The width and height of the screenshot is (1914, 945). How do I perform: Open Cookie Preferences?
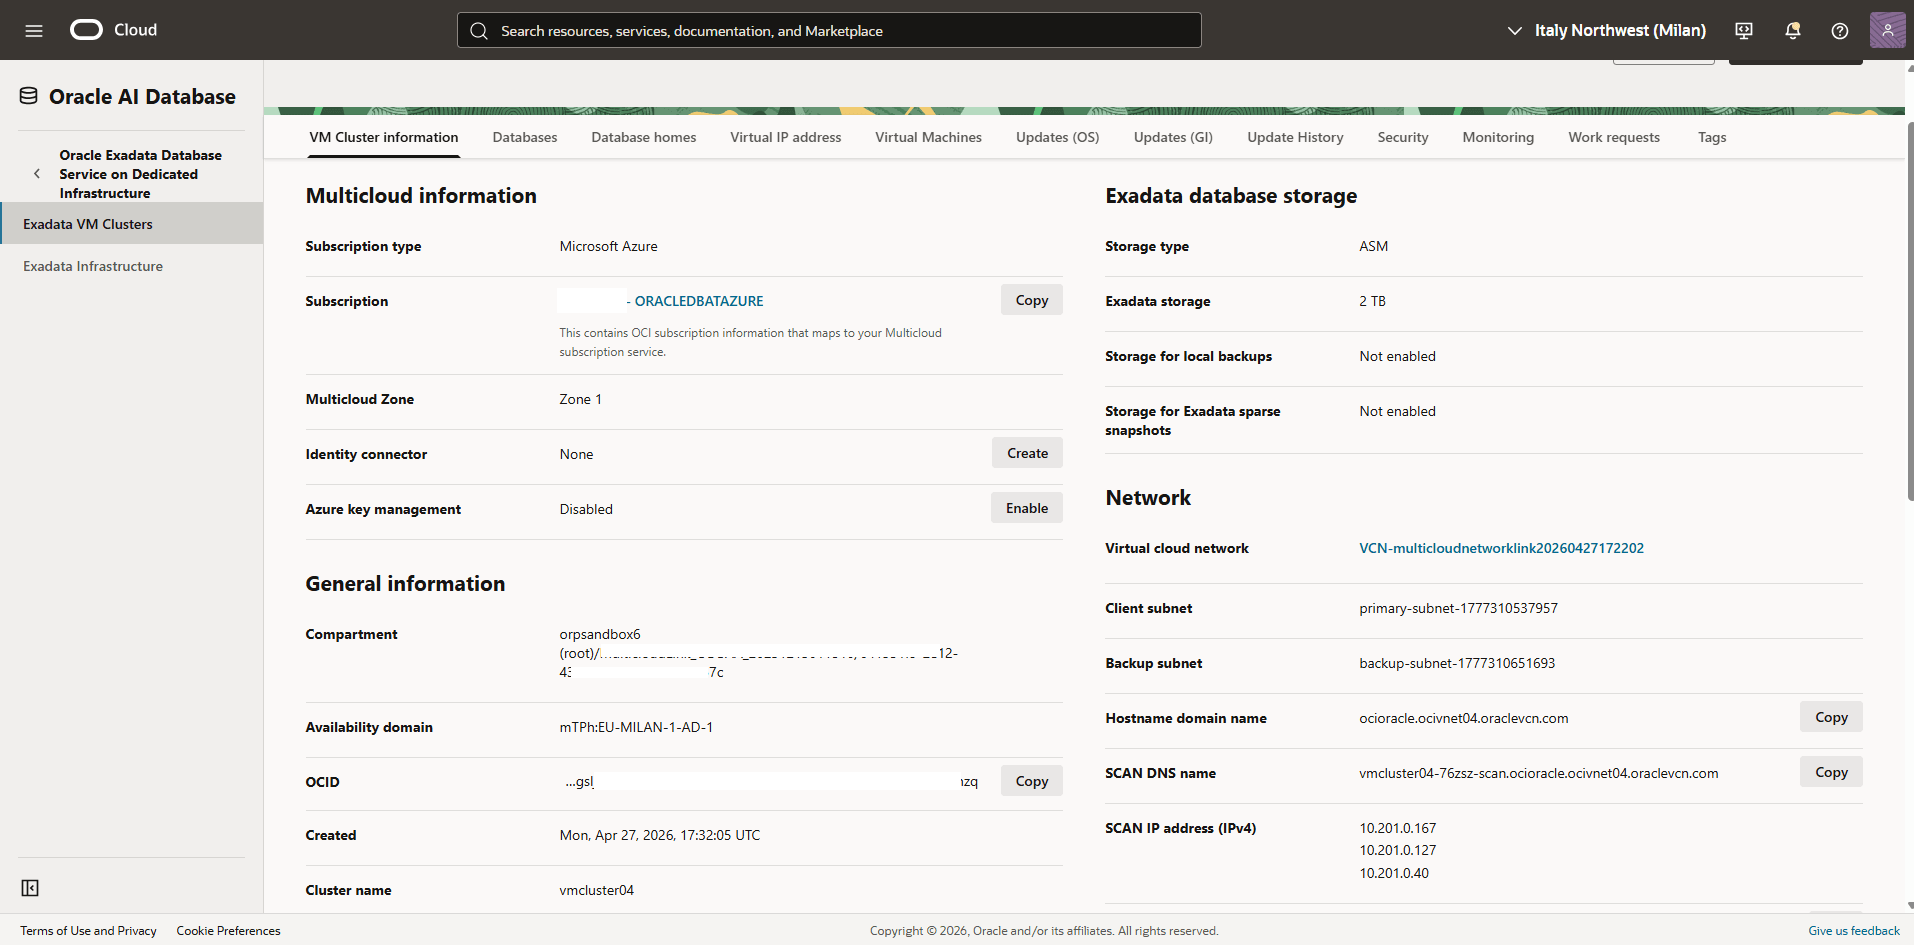[x=228, y=931]
